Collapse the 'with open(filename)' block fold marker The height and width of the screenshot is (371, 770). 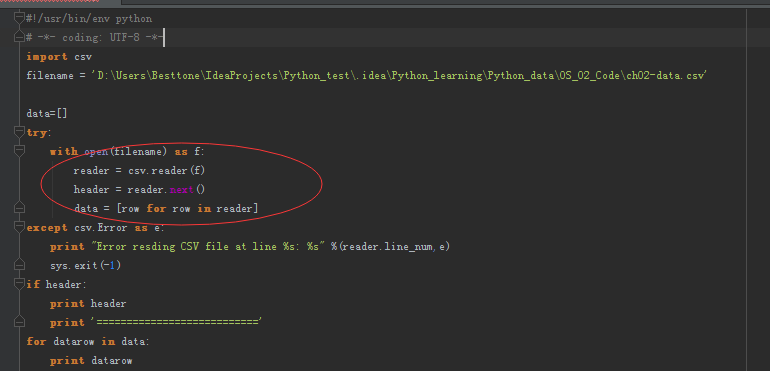pos(19,151)
